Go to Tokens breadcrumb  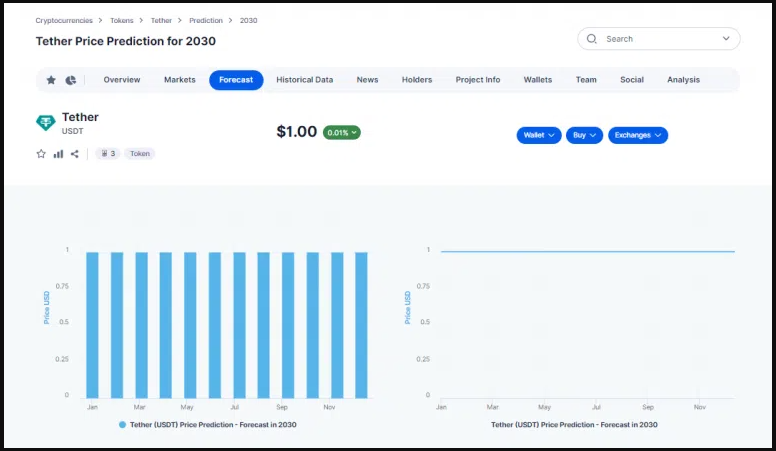click(x=122, y=20)
